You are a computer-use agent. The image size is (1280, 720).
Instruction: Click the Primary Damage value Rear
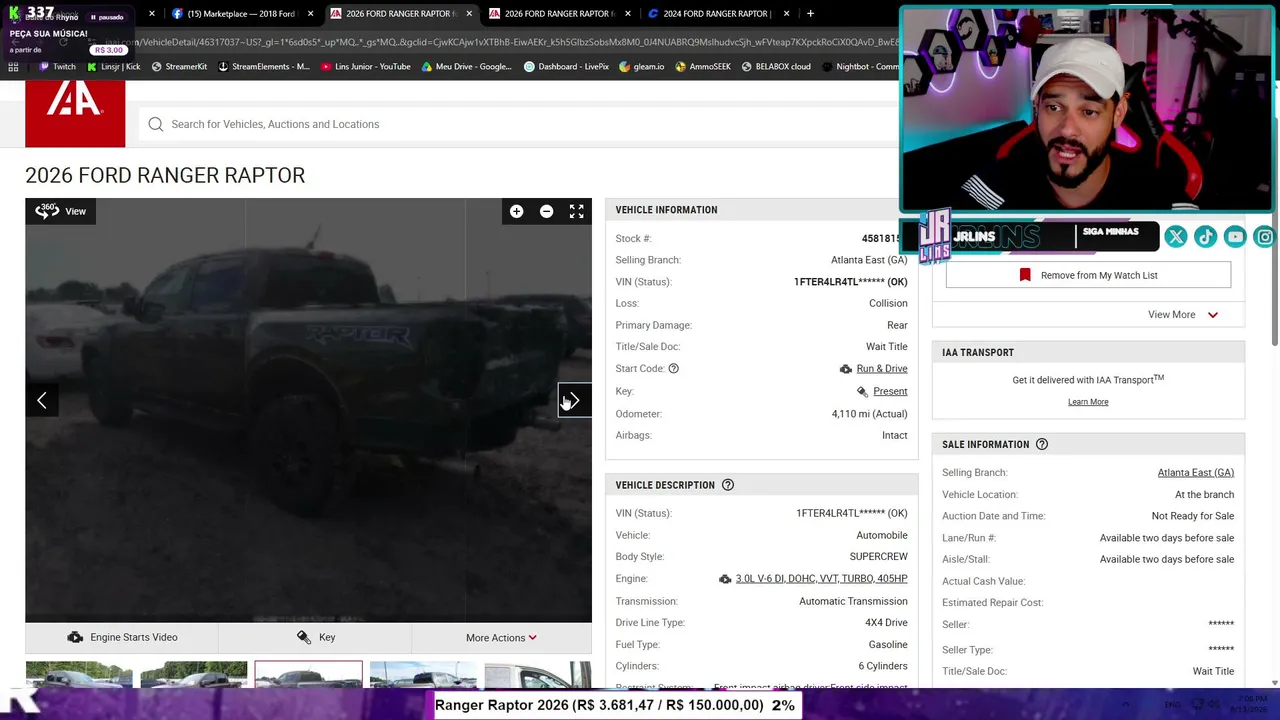897,325
